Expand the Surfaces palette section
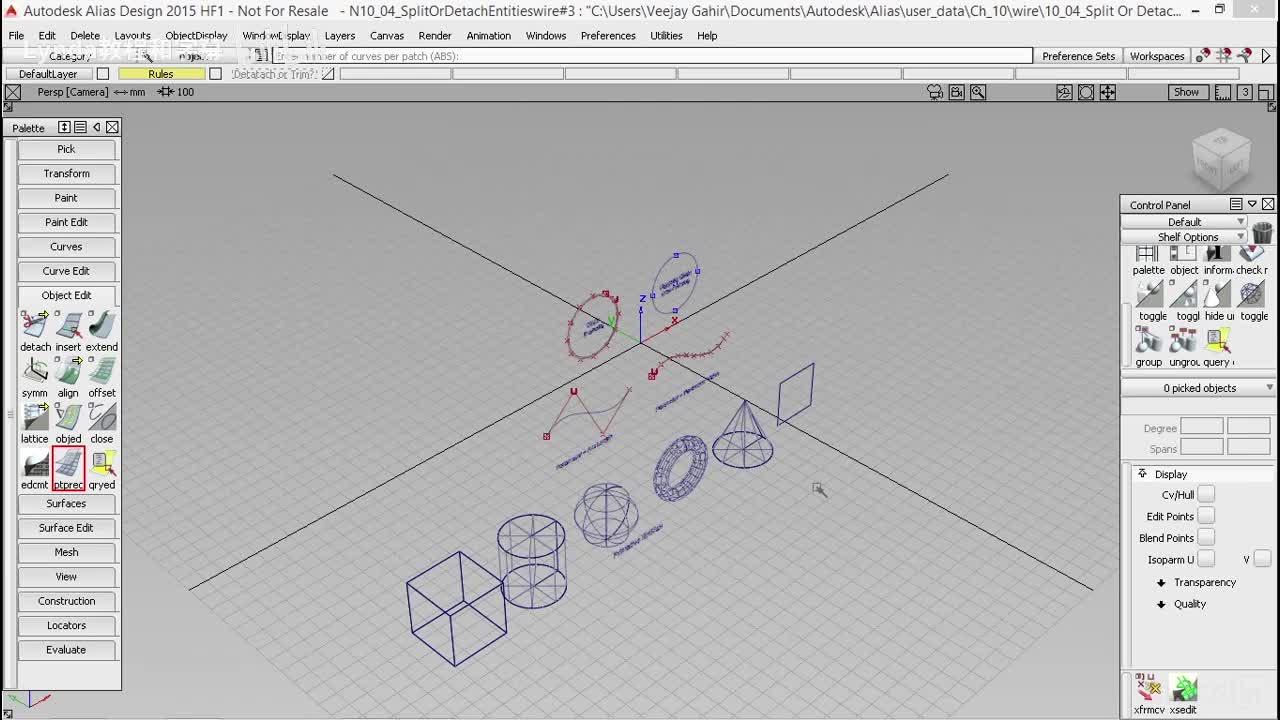 click(66, 504)
